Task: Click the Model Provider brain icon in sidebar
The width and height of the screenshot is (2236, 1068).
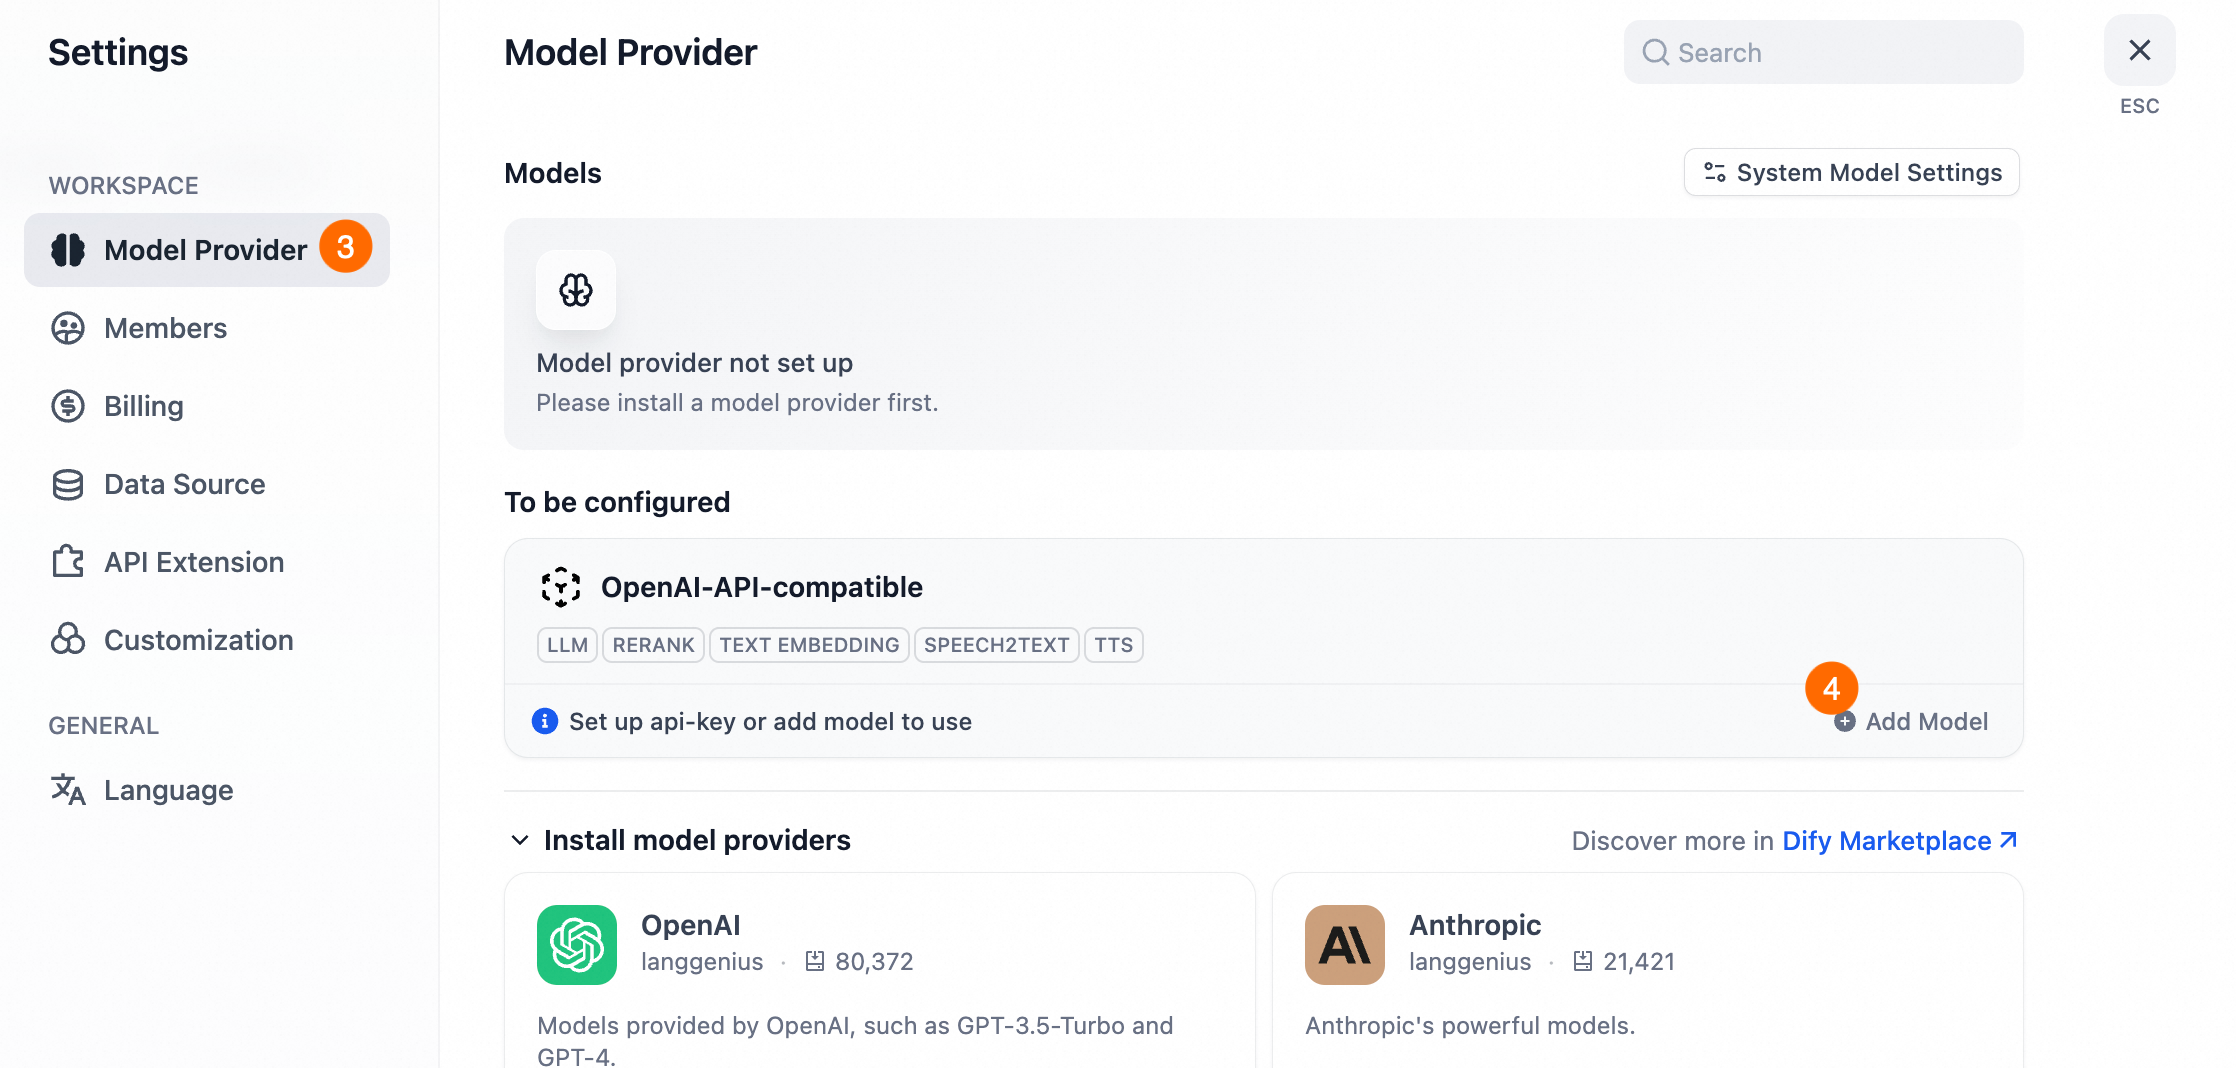Action: click(x=68, y=250)
